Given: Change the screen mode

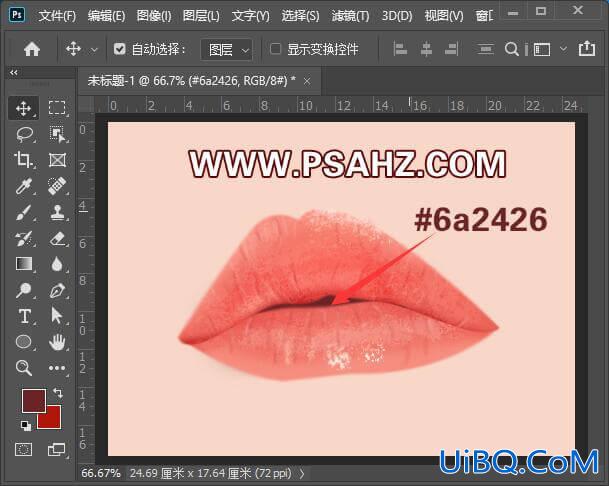Looking at the screenshot, I should click(x=57, y=449).
